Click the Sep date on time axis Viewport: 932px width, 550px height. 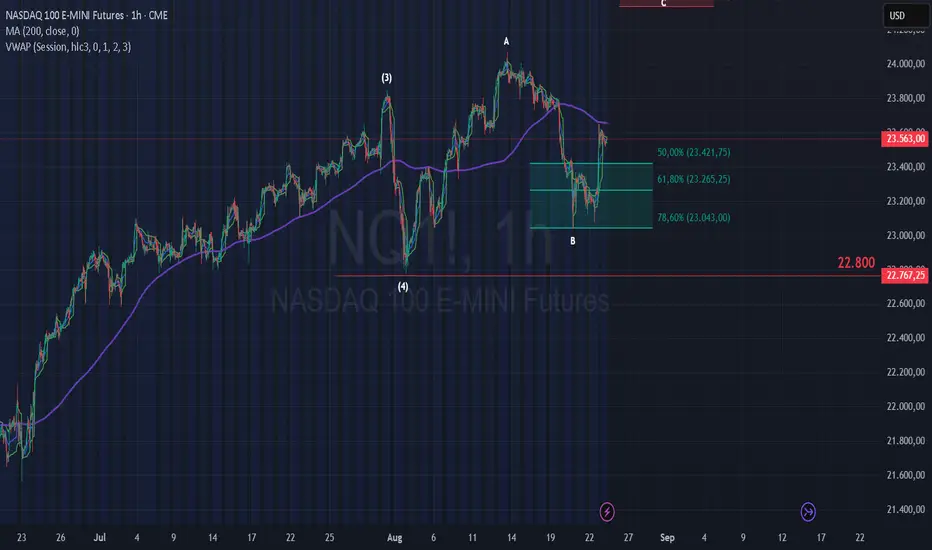tap(667, 538)
